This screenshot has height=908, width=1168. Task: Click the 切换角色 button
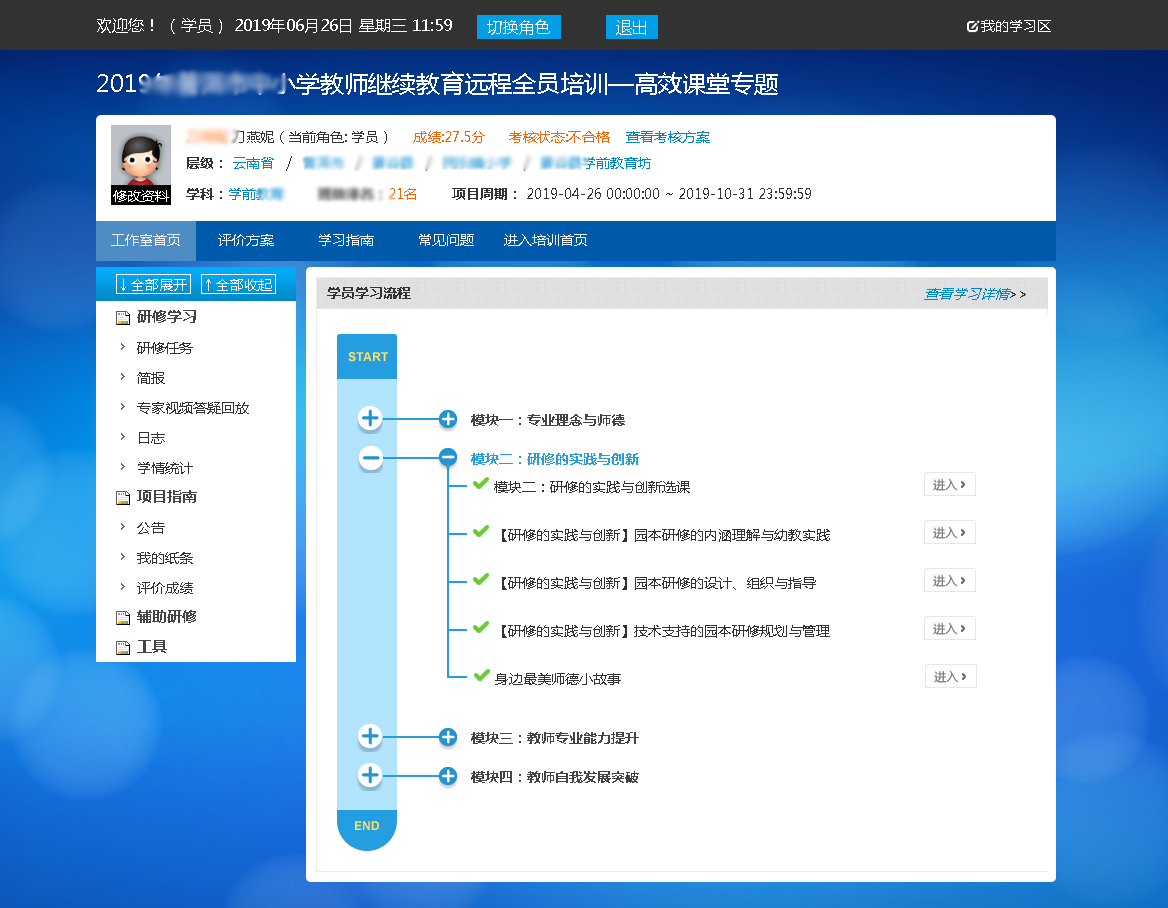coord(518,27)
